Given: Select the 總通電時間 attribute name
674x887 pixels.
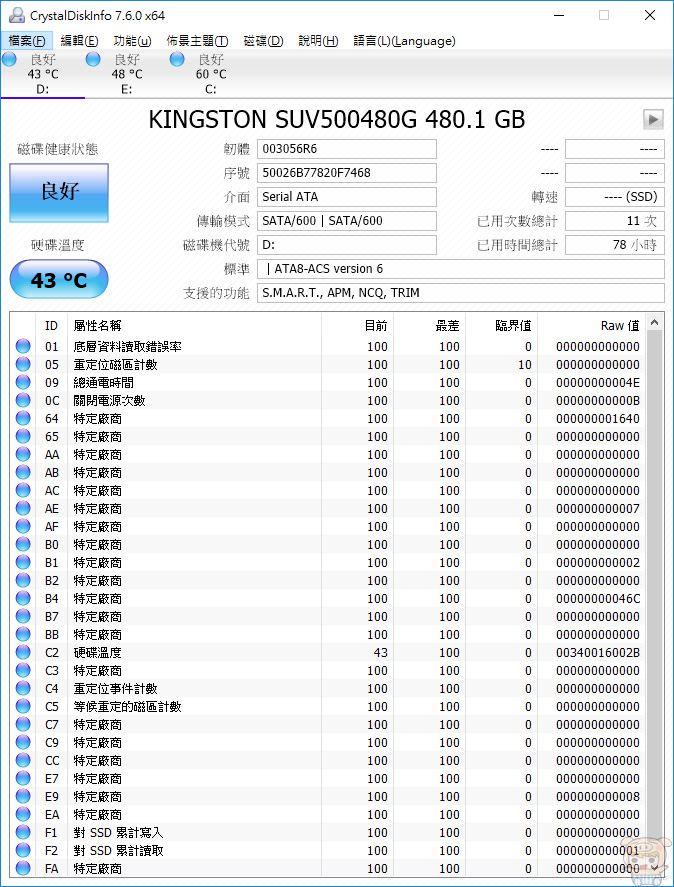Looking at the screenshot, I should point(104,383).
